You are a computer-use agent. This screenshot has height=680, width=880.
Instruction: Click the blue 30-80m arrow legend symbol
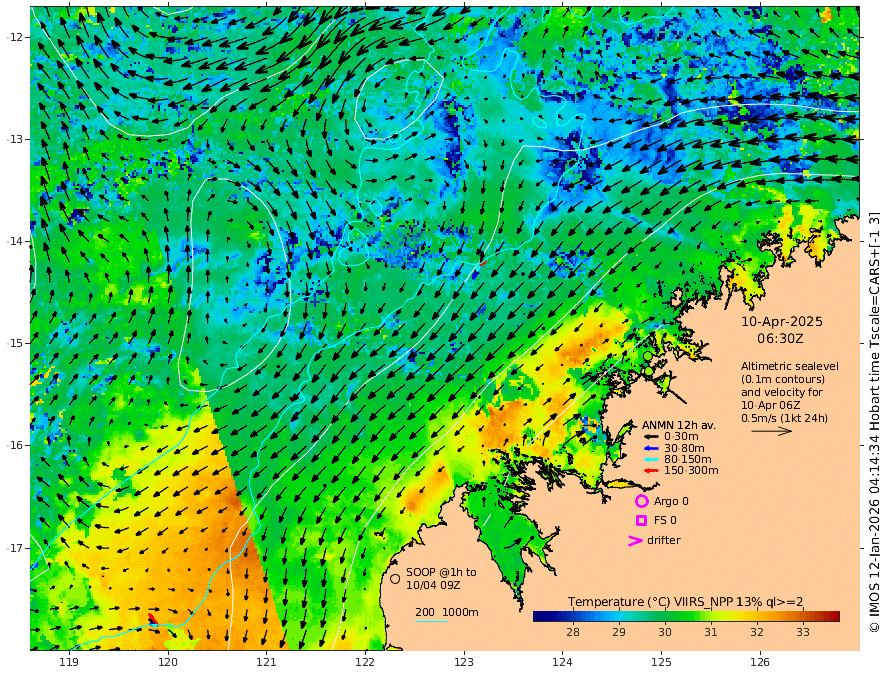651,448
